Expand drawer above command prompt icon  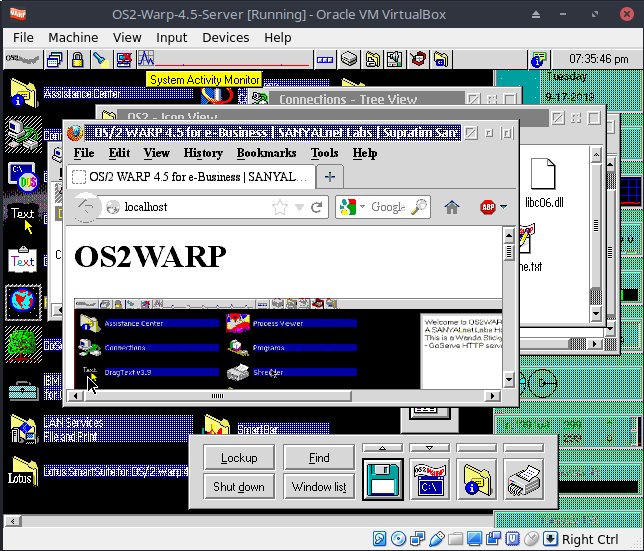(x=430, y=448)
